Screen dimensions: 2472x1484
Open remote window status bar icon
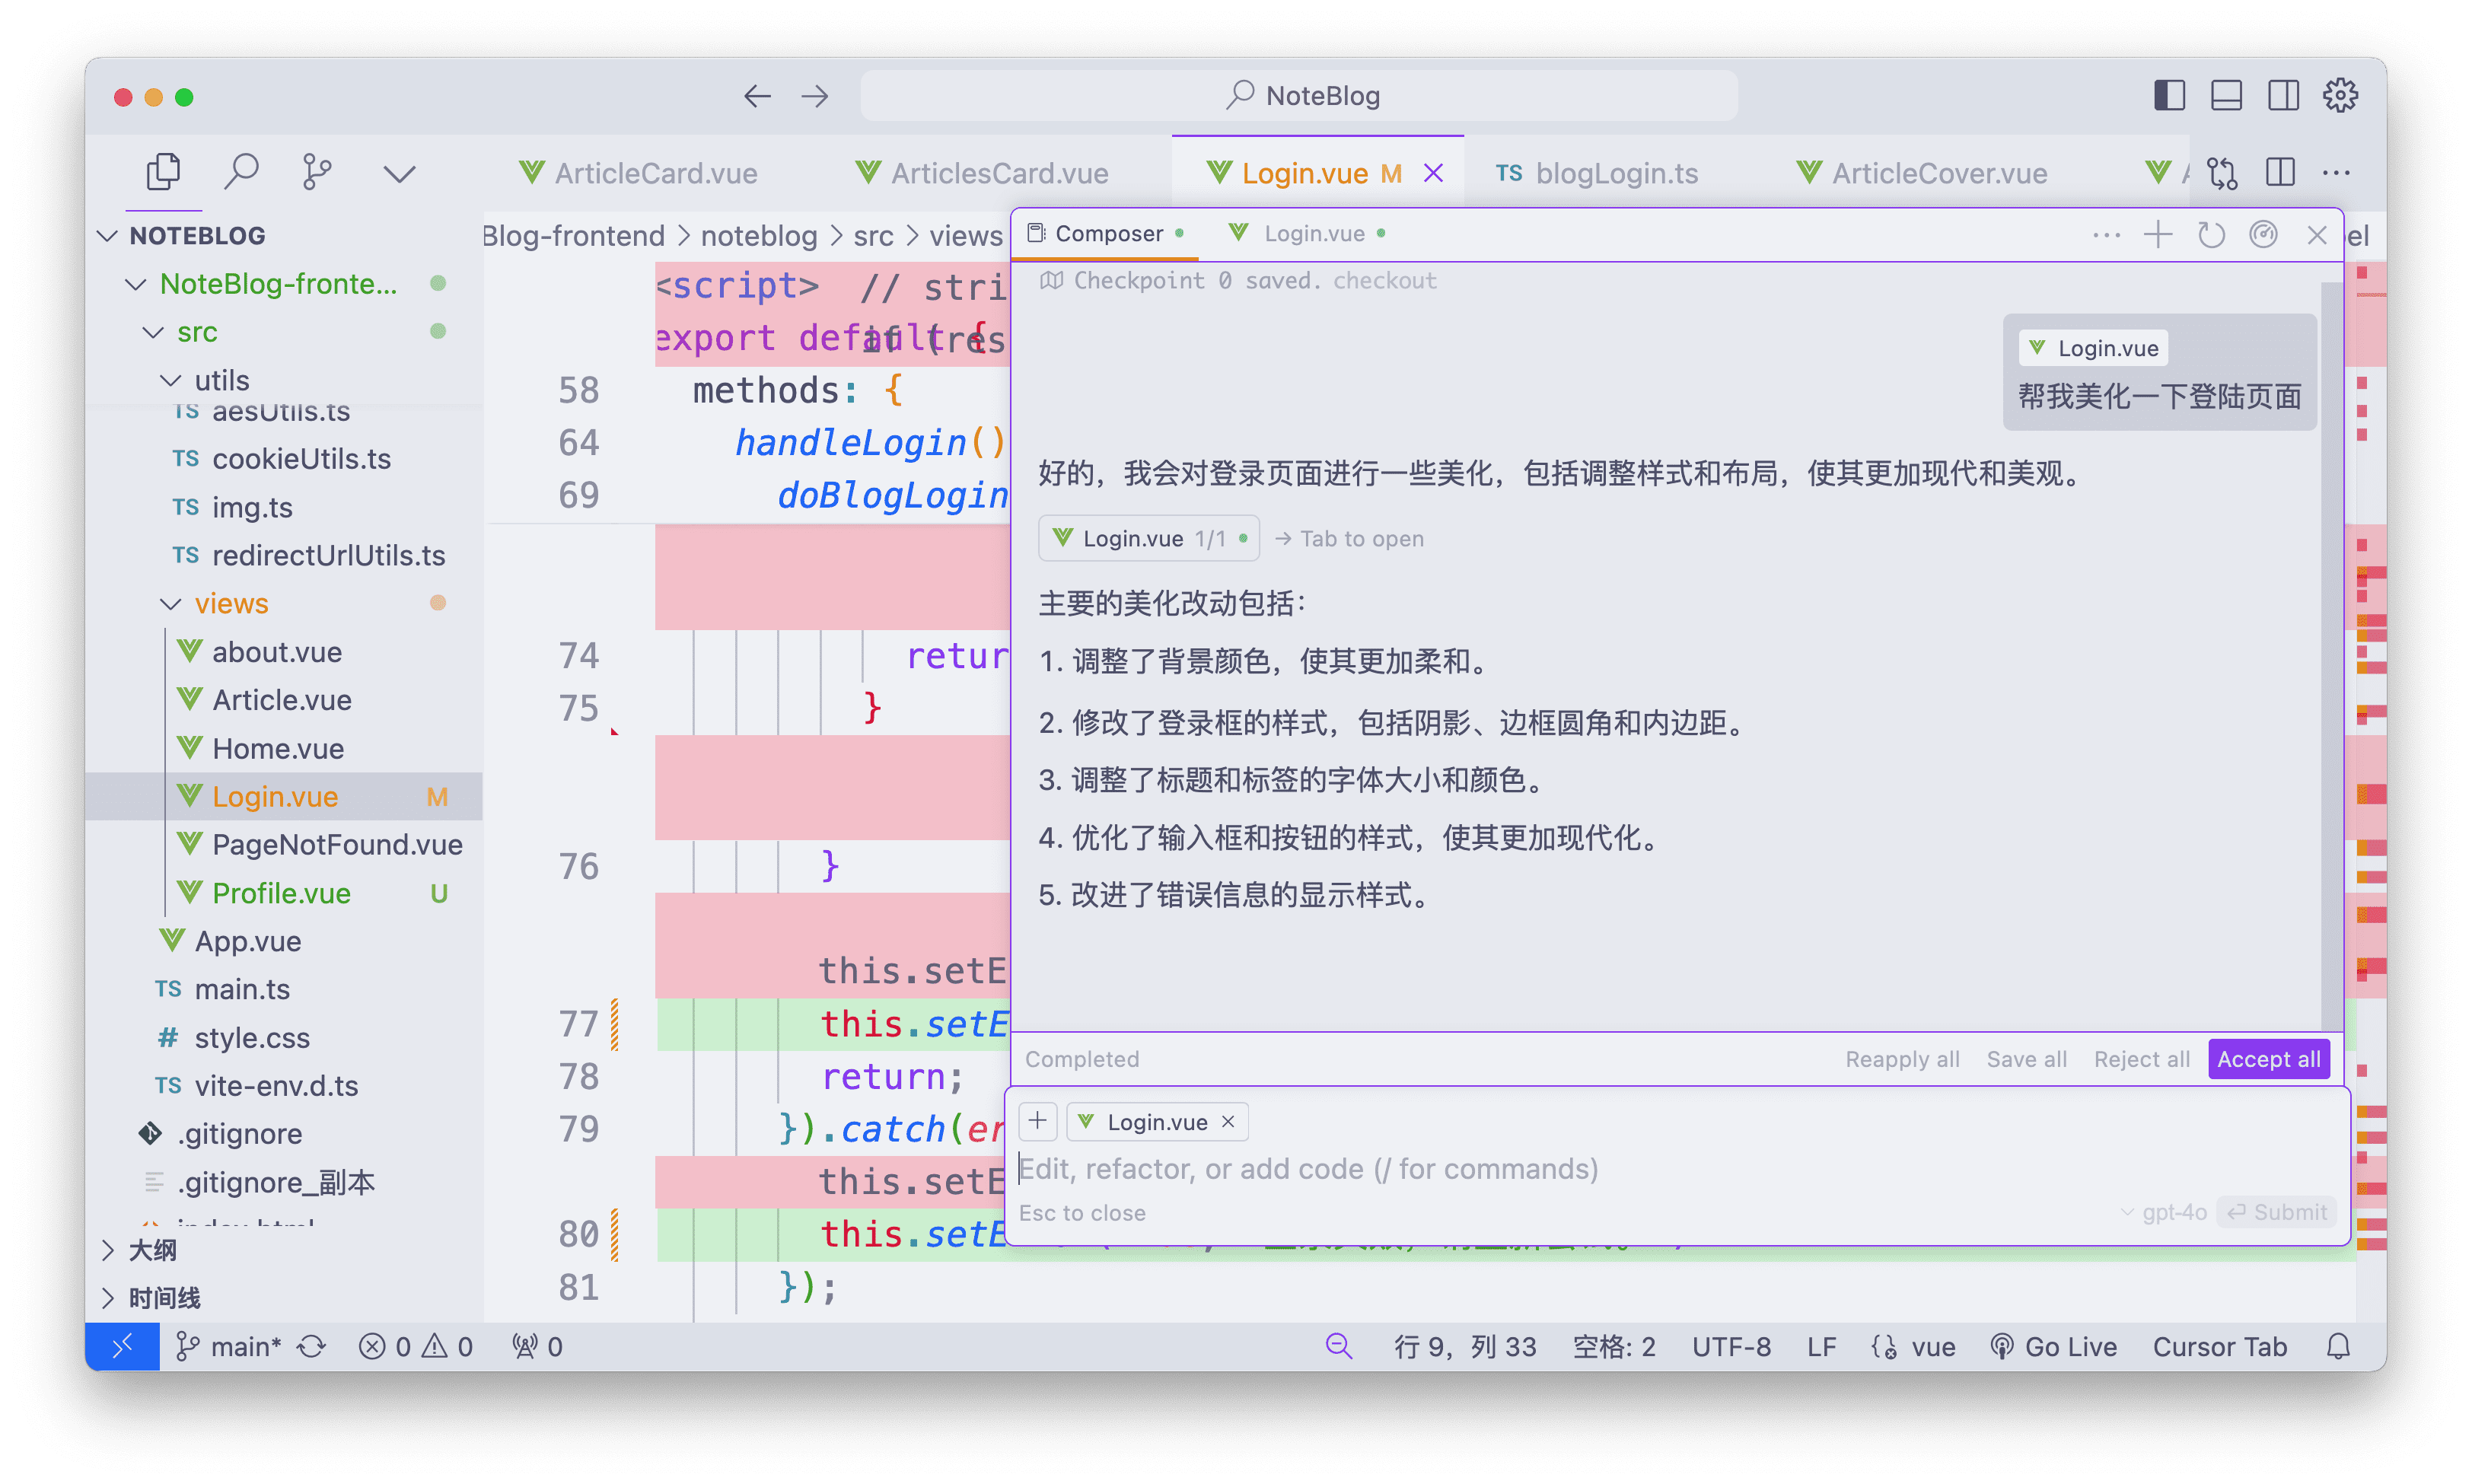click(122, 1347)
